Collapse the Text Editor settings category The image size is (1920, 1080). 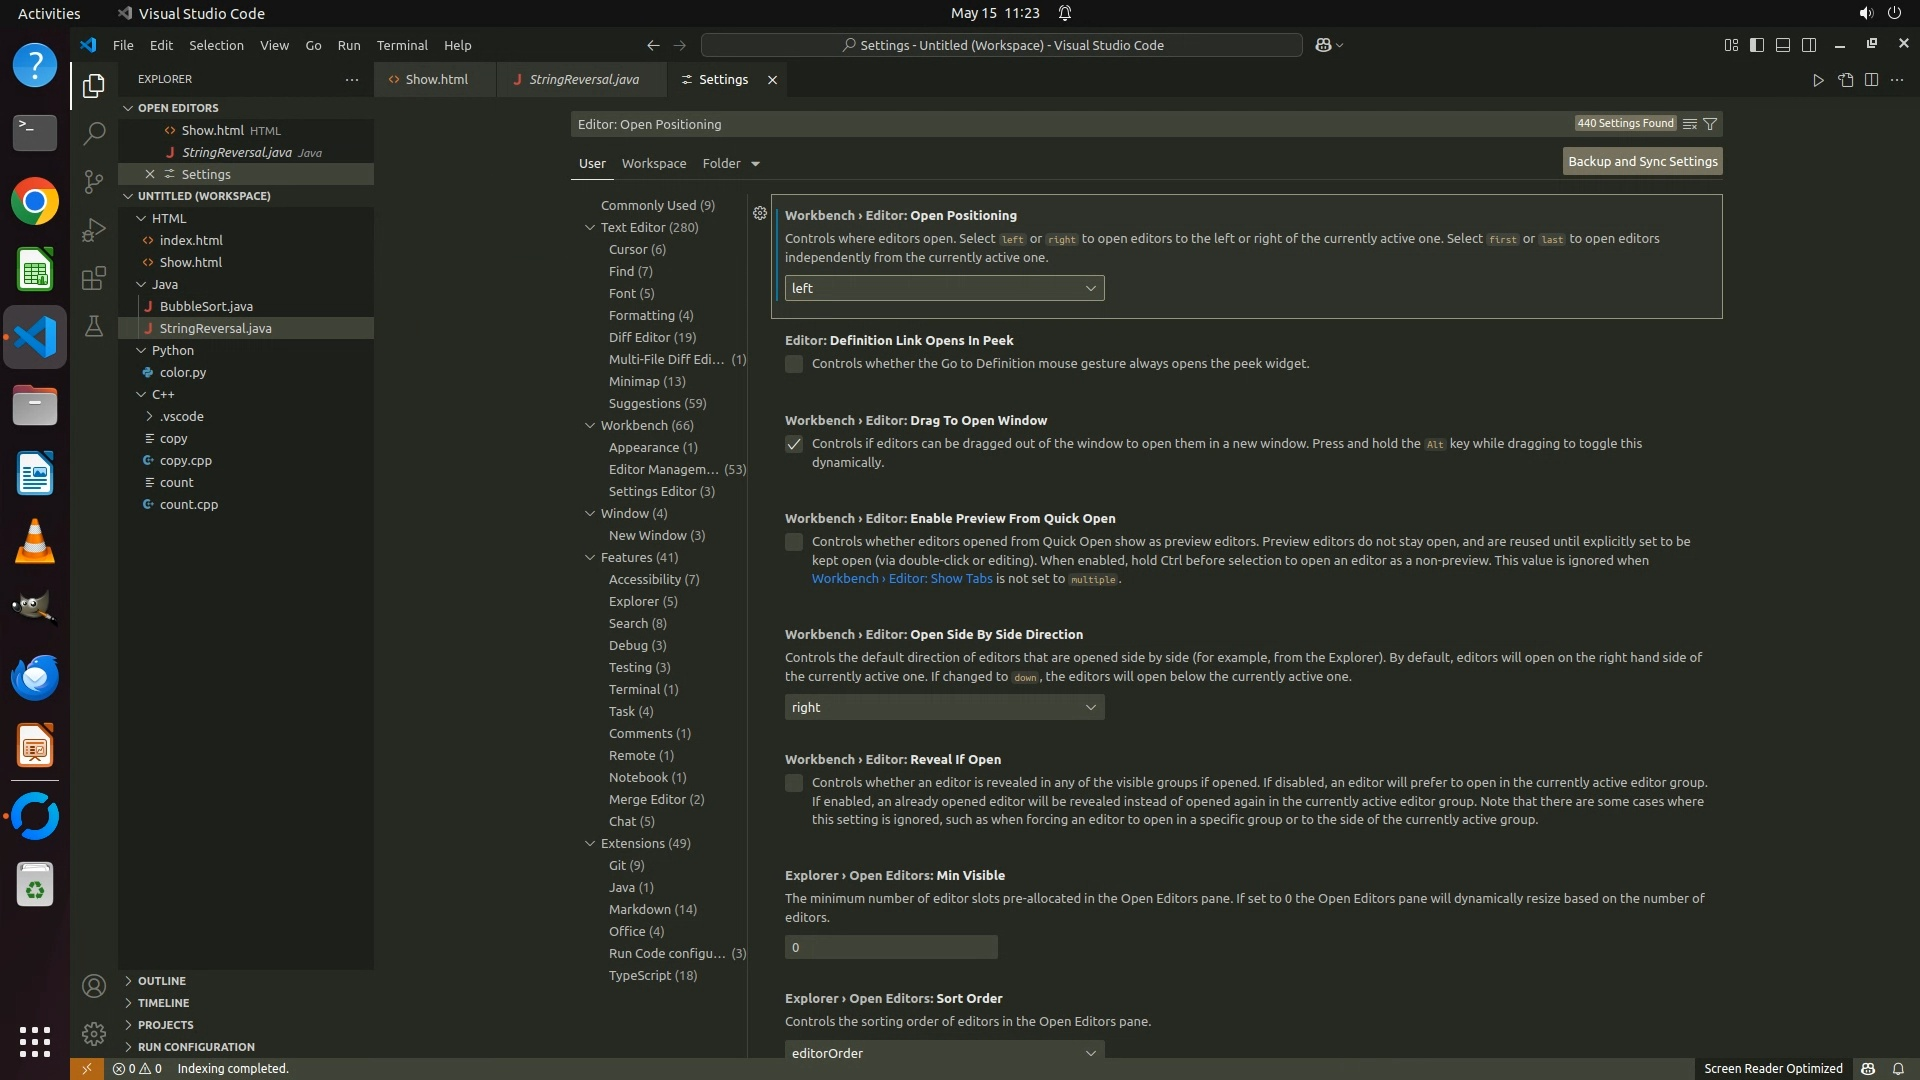pyautogui.click(x=590, y=228)
